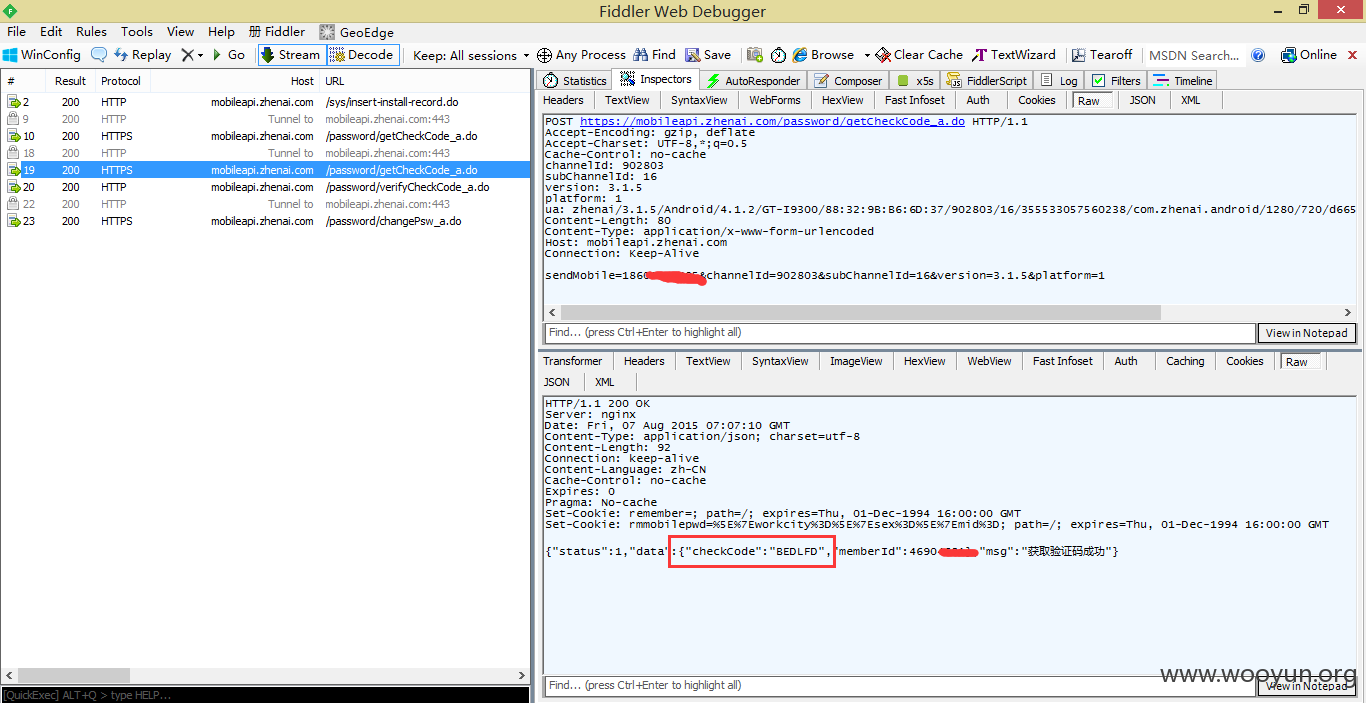Click the blue help question icon
Image resolution: width=1366 pixels, height=703 pixels.
coord(1259,55)
